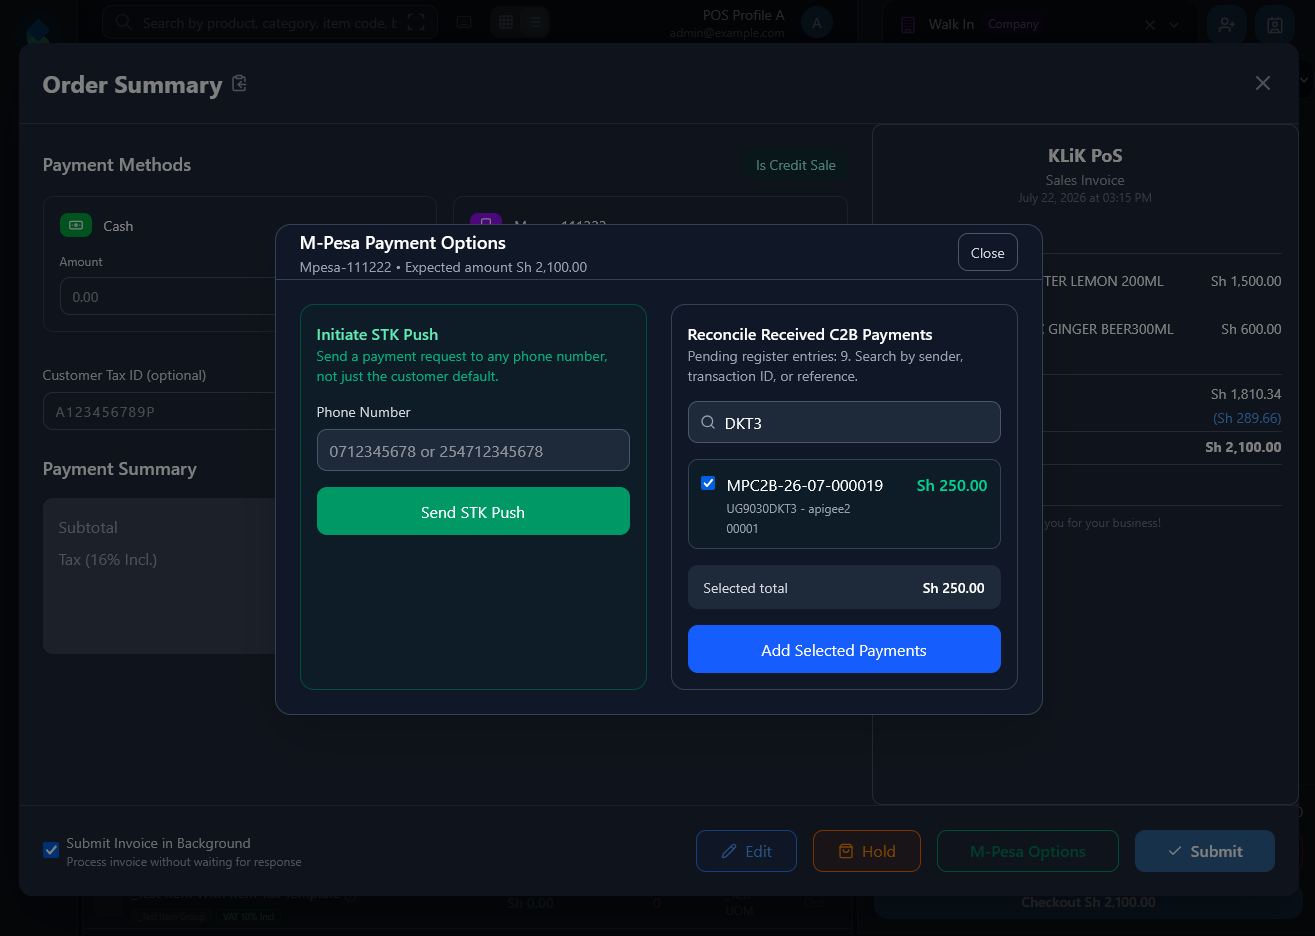Screen dimensions: 1315x936
Task: Click the KLiK PoS invoice title
Action: [1085, 155]
